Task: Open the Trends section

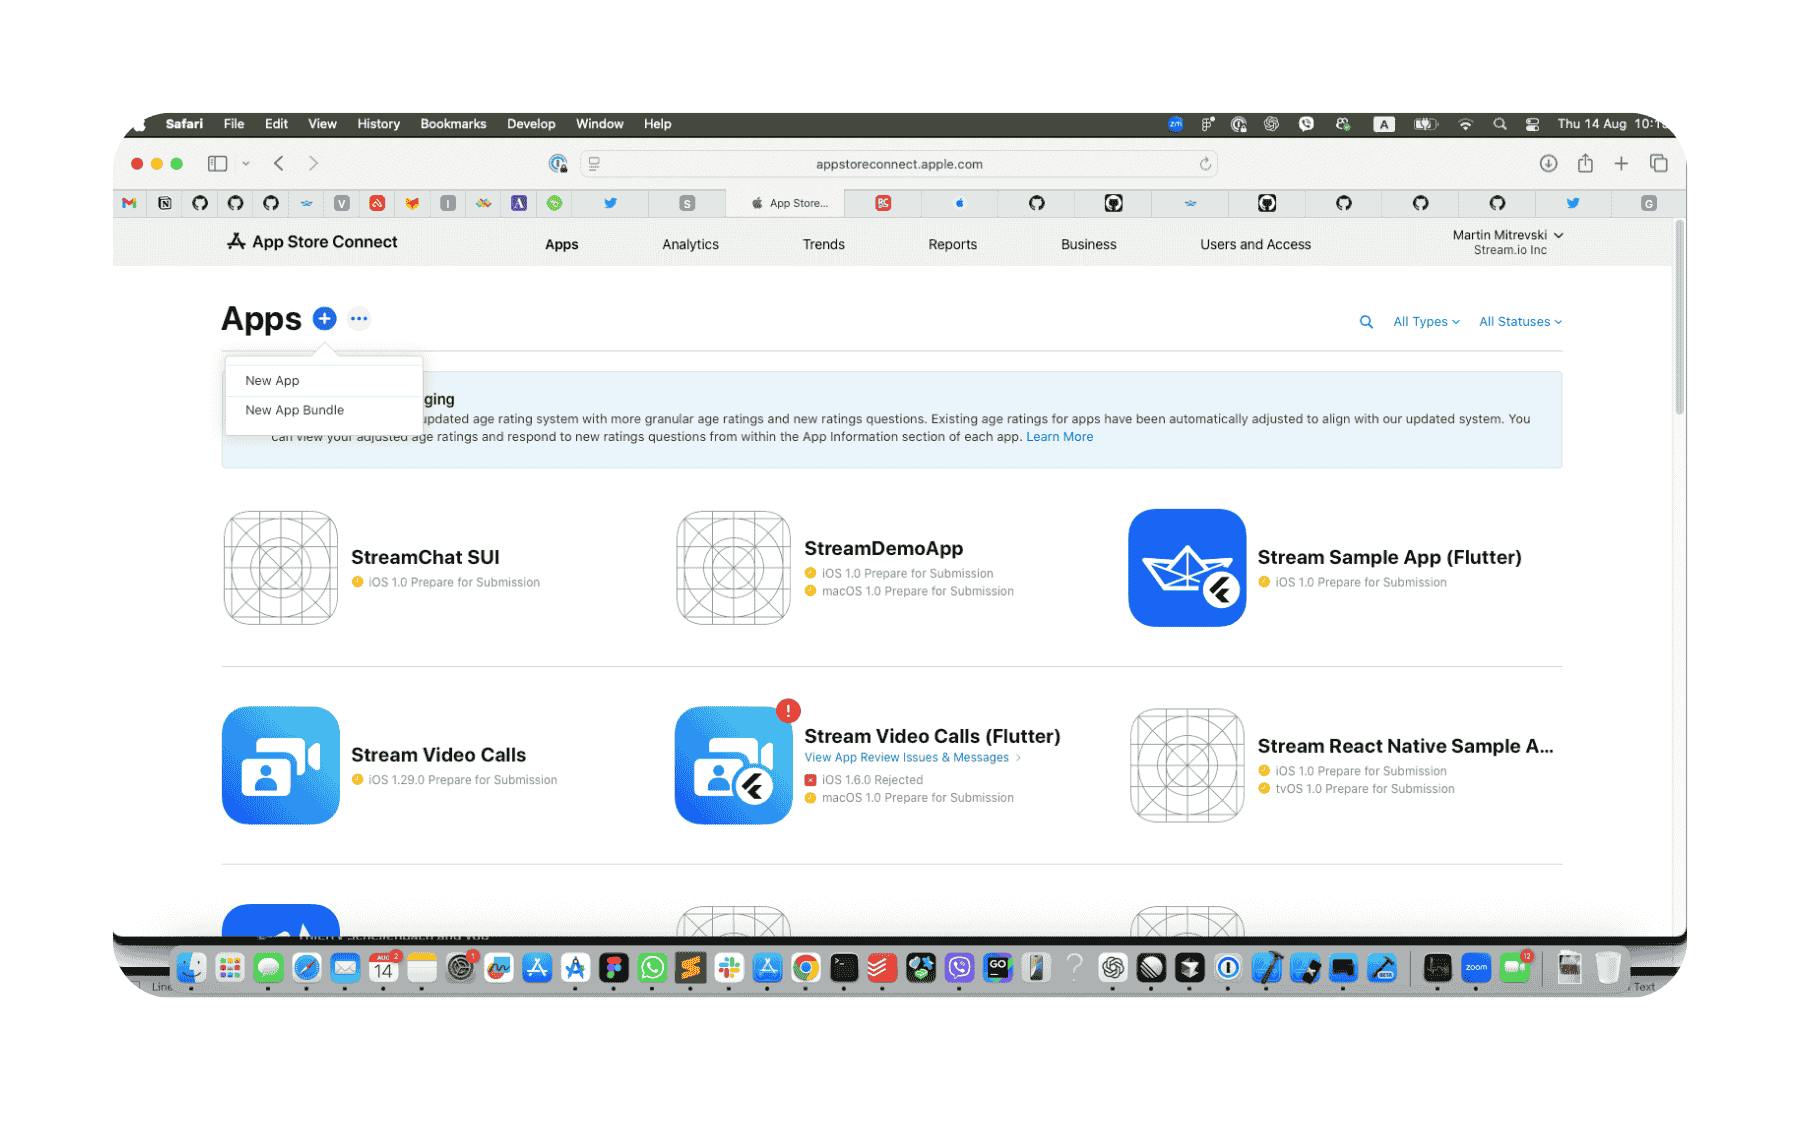Action: (823, 244)
